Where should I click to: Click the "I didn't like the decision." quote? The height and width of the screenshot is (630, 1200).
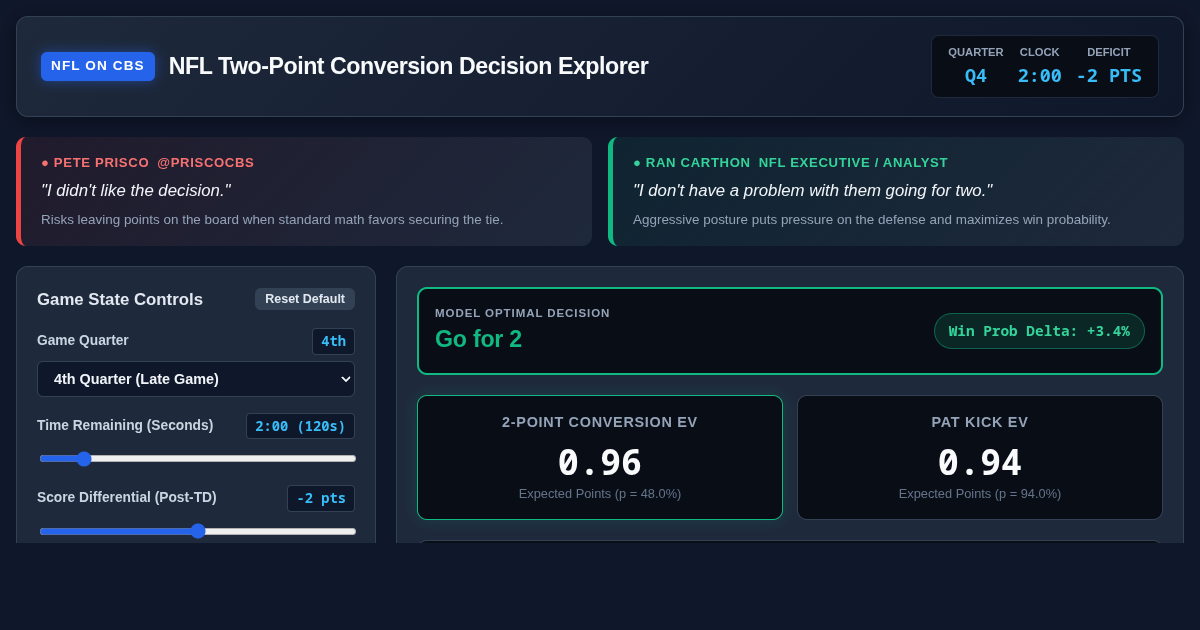(136, 191)
